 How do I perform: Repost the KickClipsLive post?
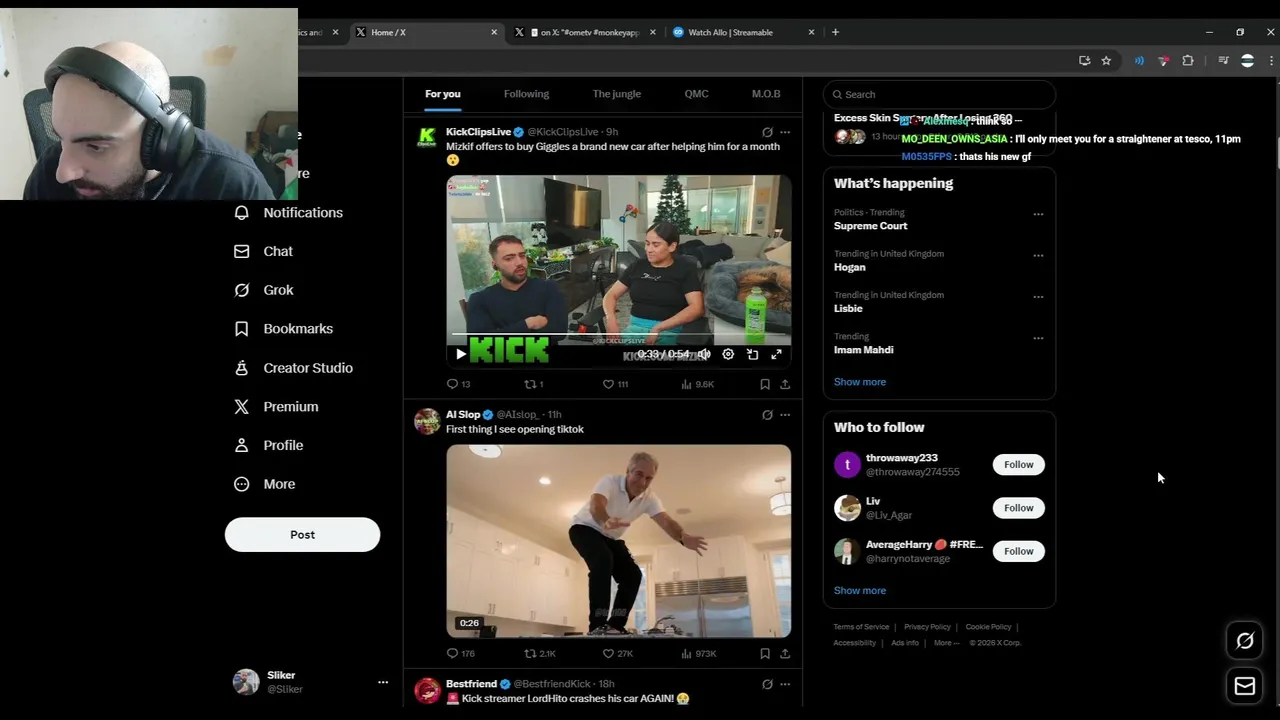pos(534,384)
